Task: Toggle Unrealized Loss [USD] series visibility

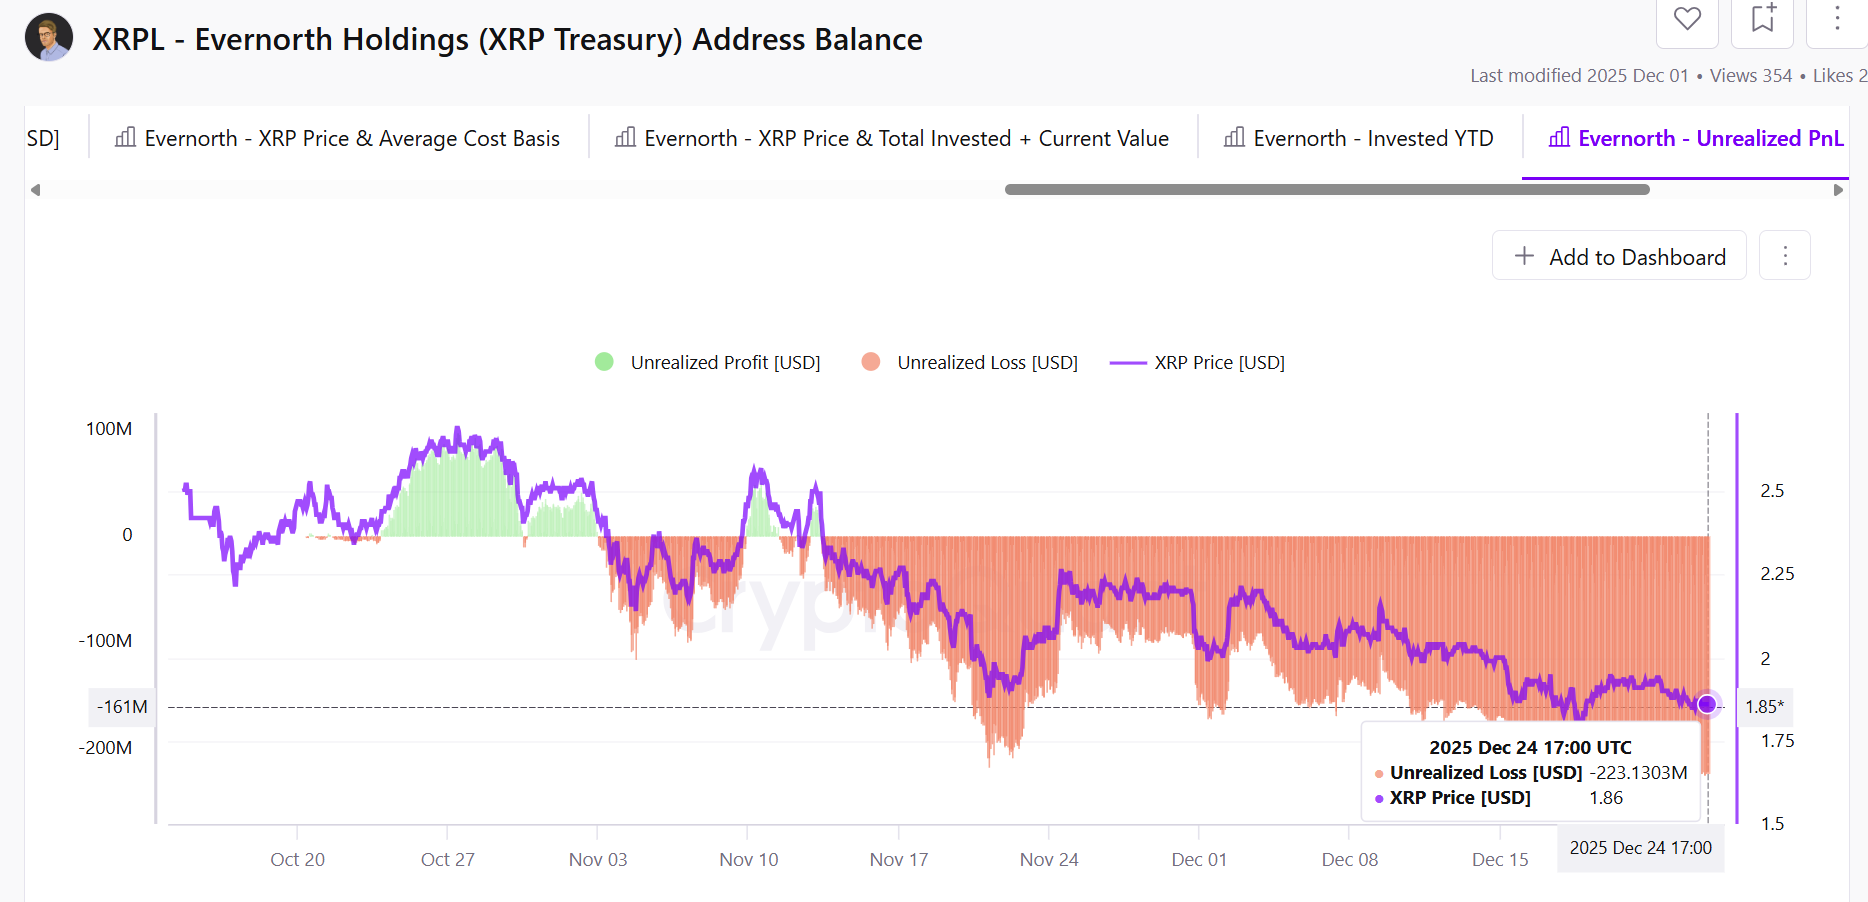Action: [x=970, y=362]
